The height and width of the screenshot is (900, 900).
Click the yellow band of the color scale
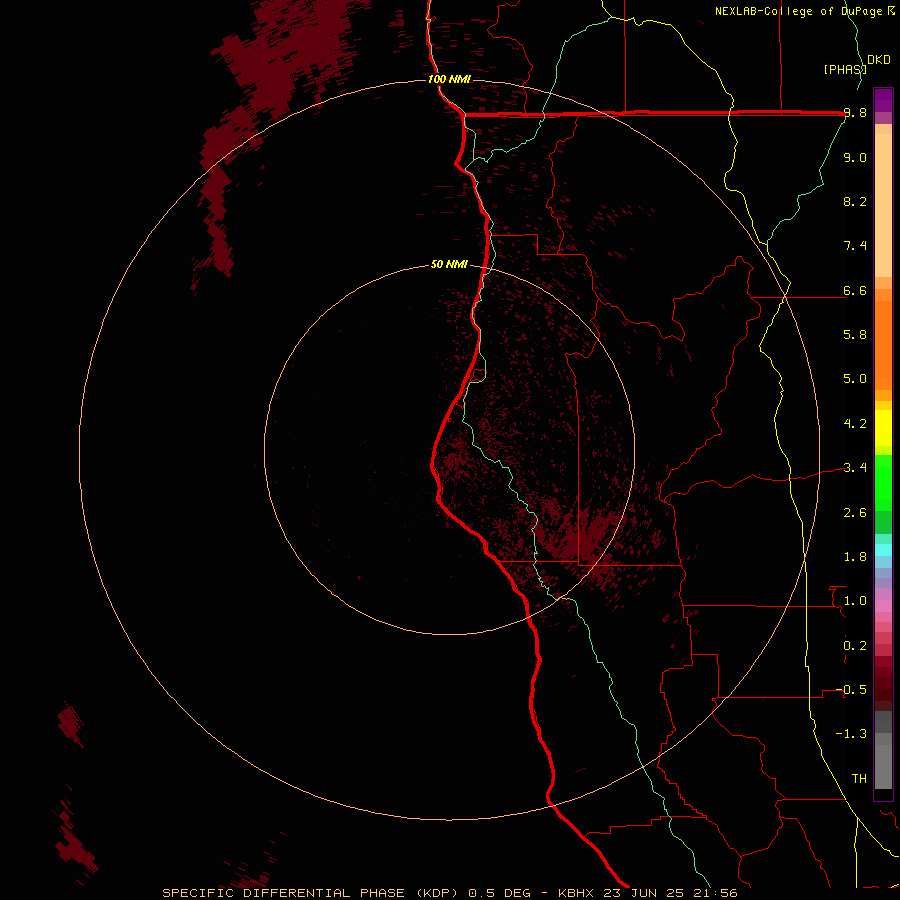tap(883, 428)
